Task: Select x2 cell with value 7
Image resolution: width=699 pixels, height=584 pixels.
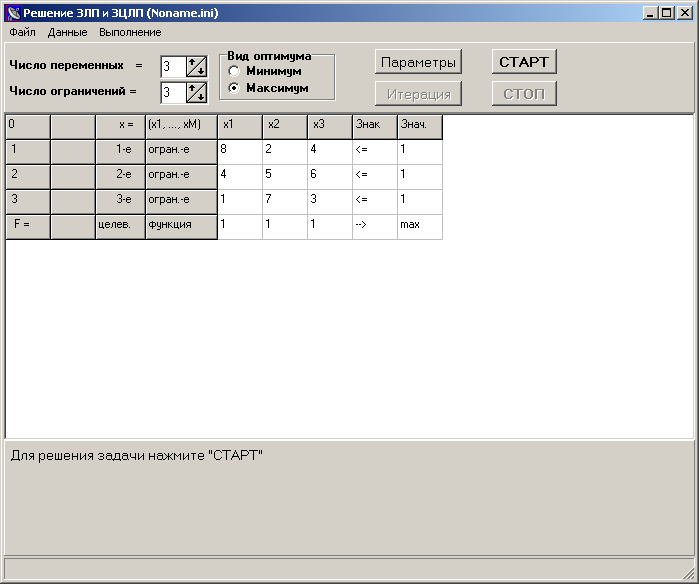Action: (285, 202)
